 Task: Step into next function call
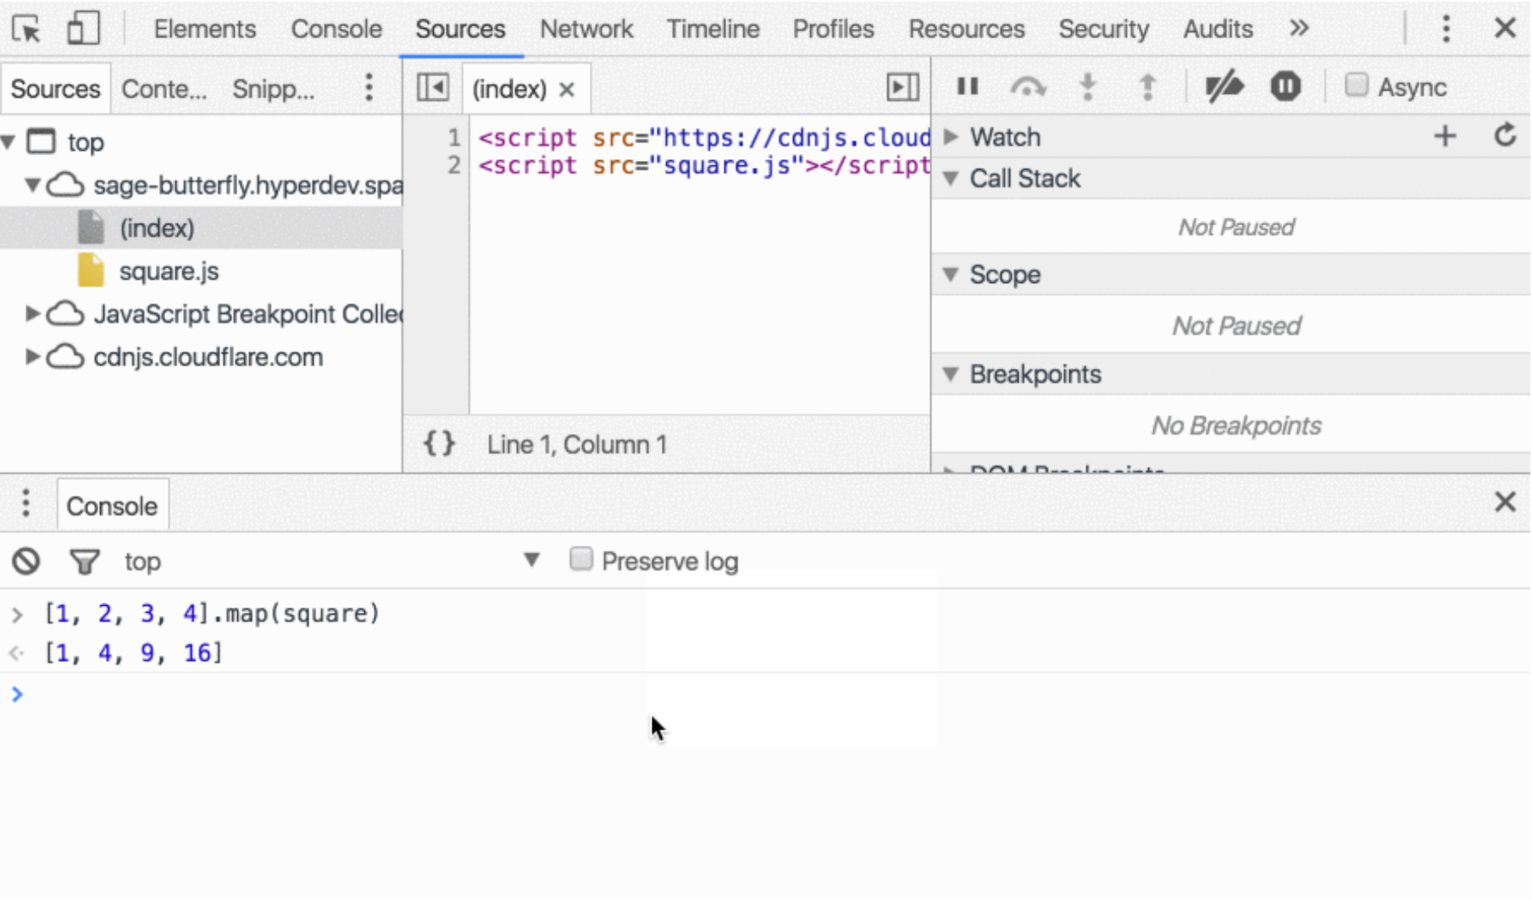pos(1088,87)
